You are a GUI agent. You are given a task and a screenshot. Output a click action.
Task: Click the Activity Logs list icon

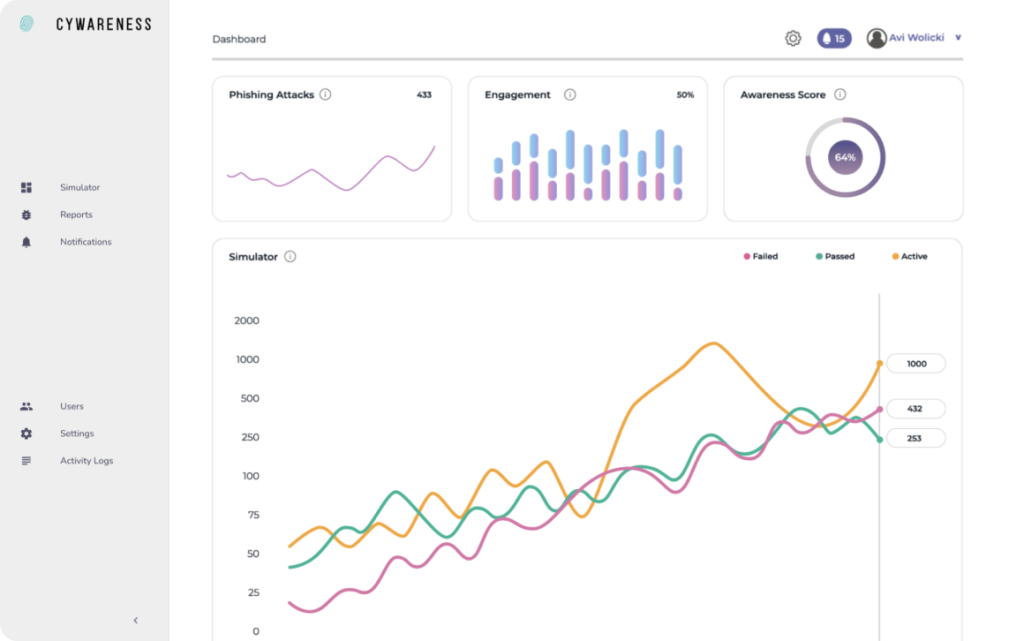pyautogui.click(x=26, y=461)
